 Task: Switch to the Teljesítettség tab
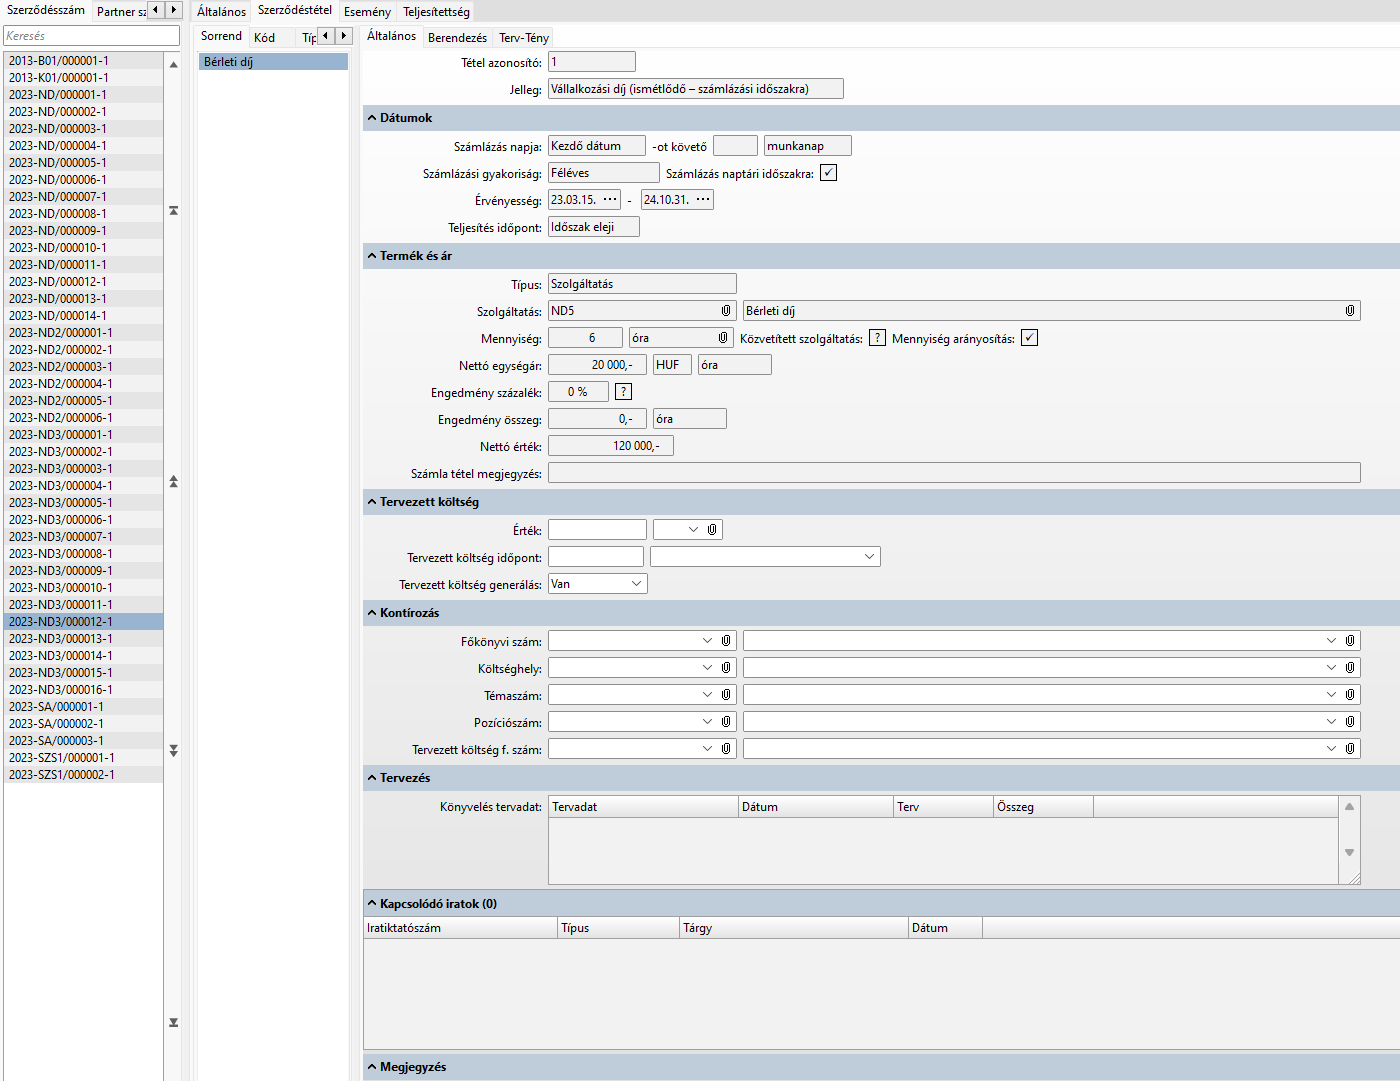click(436, 12)
